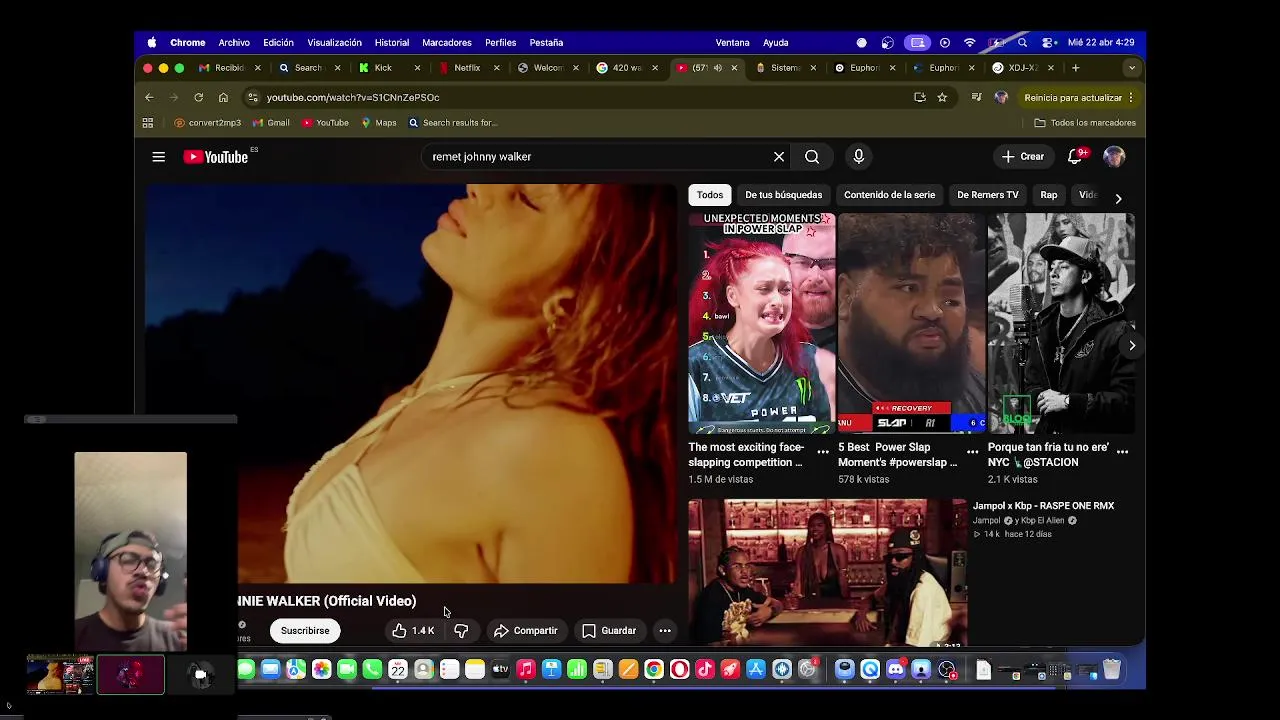Show more chips with right arrow

pos(1118,198)
